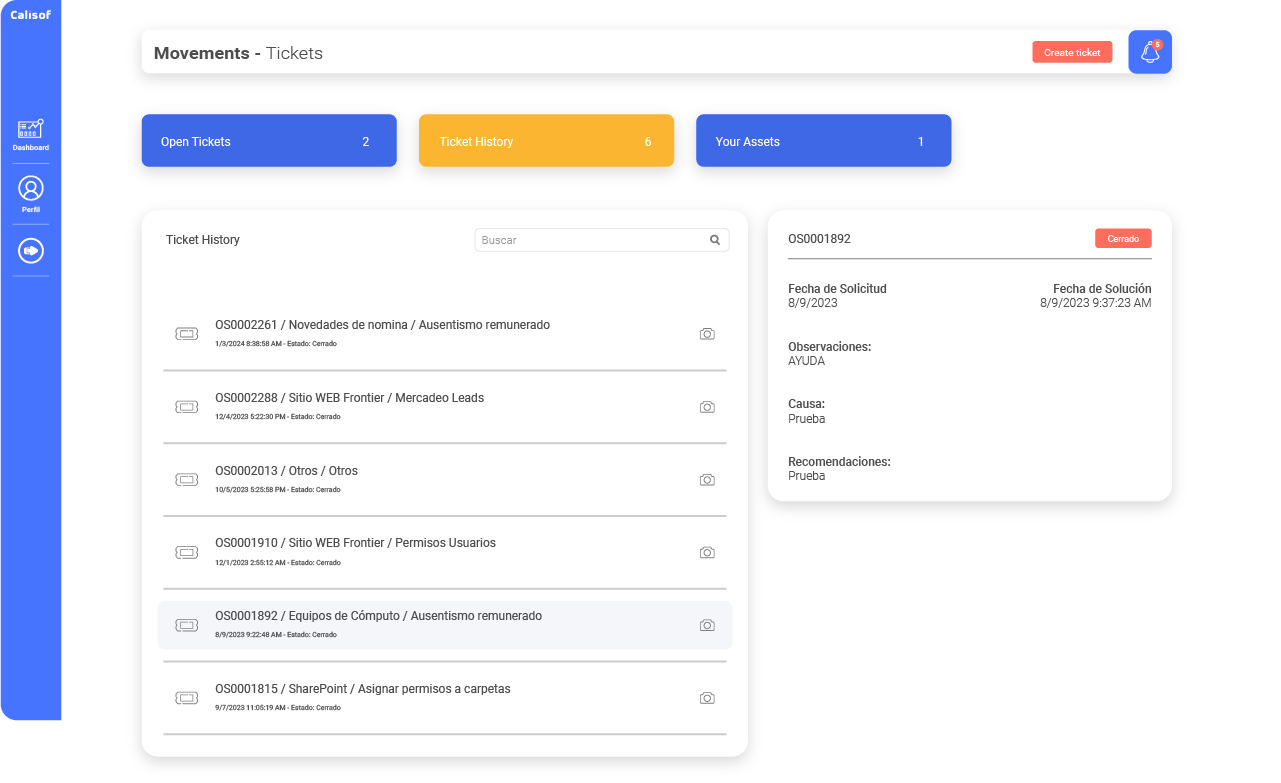Screen dimensions: 1281x783
Task: Focus the Buscar search field
Action: point(590,240)
